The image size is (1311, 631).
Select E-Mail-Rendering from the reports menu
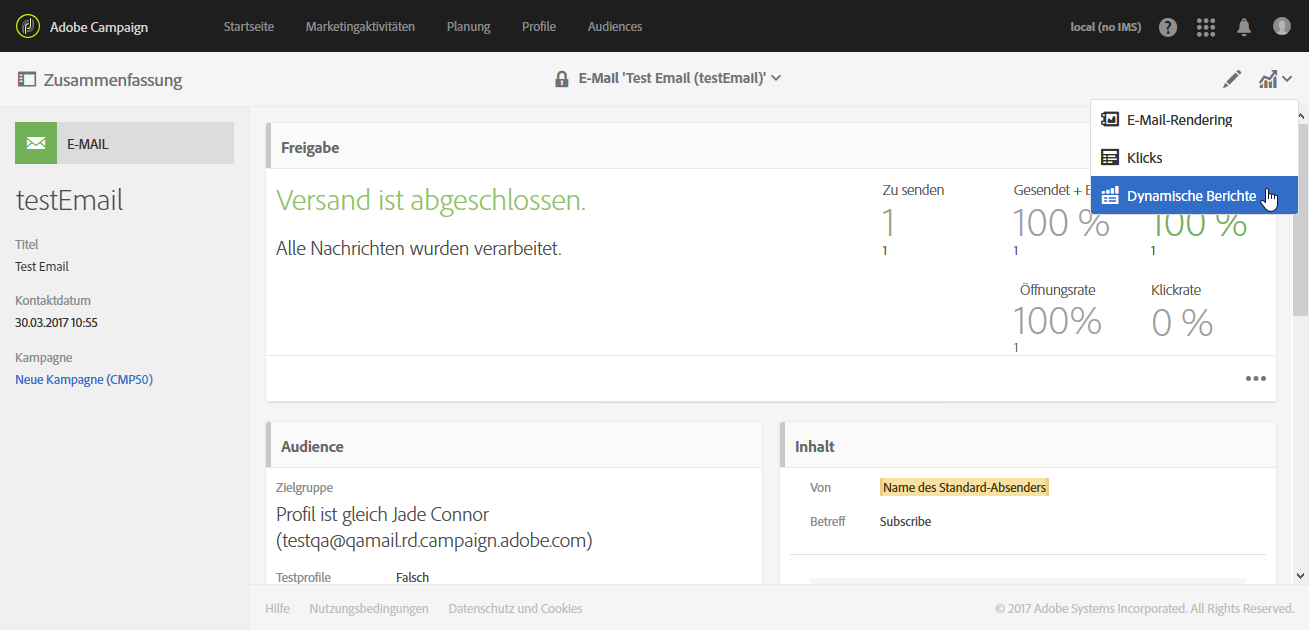1179,120
